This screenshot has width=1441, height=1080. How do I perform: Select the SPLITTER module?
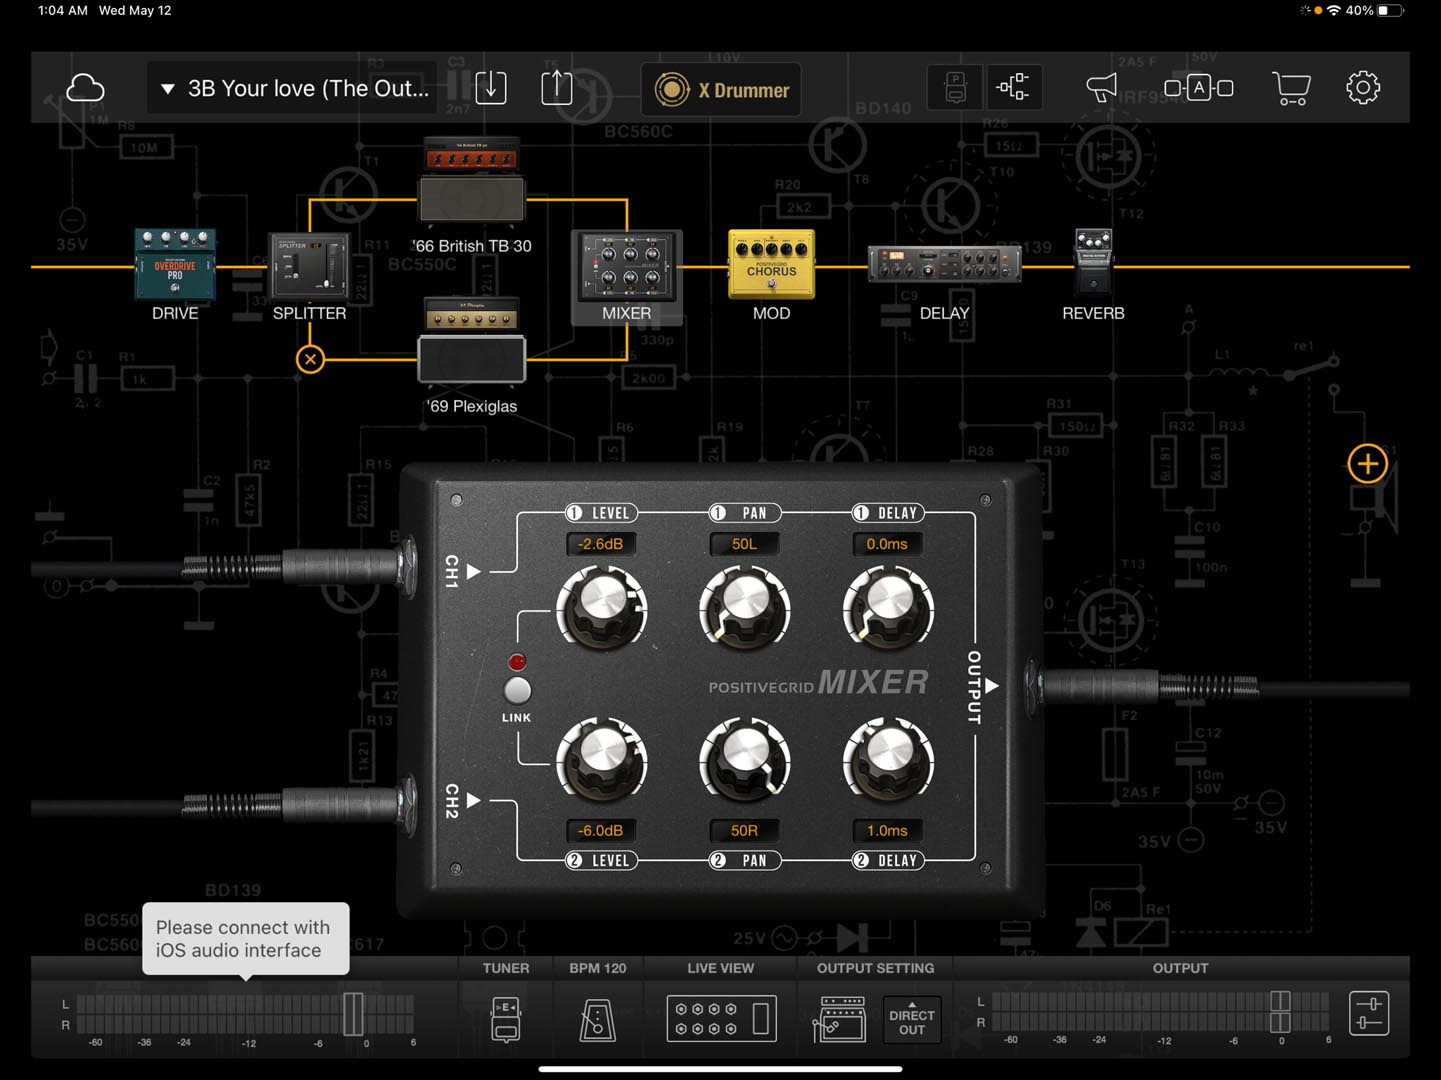click(309, 265)
